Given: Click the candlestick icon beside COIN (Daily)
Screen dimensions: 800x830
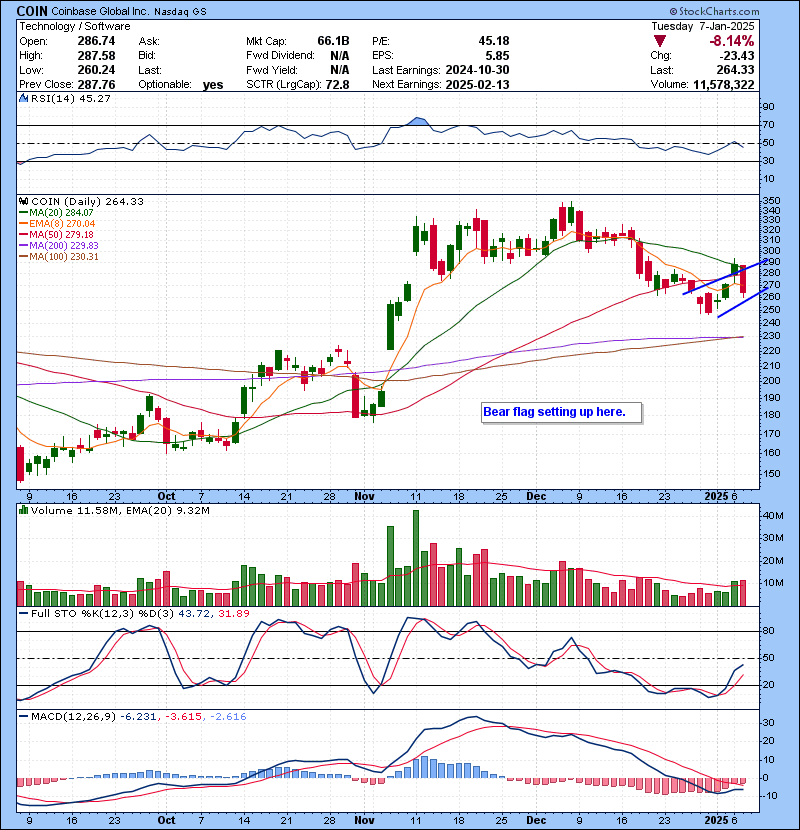Looking at the screenshot, I should pyautogui.click(x=23, y=201).
